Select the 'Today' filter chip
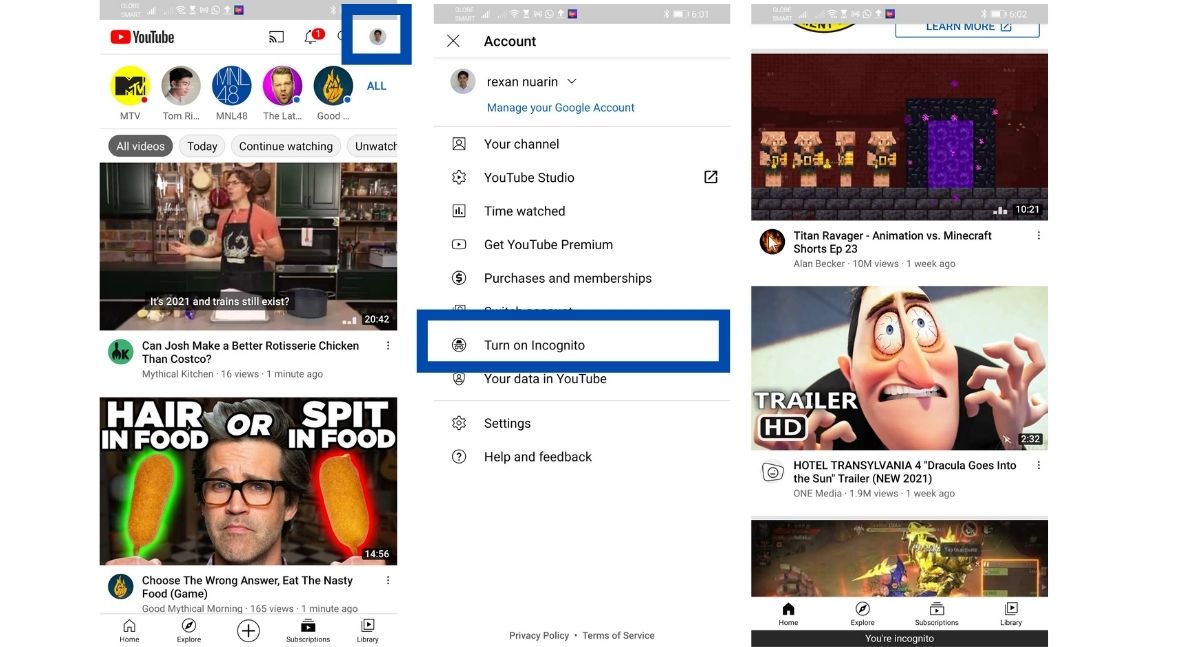Viewport: 1200px width, 647px height. coord(202,146)
